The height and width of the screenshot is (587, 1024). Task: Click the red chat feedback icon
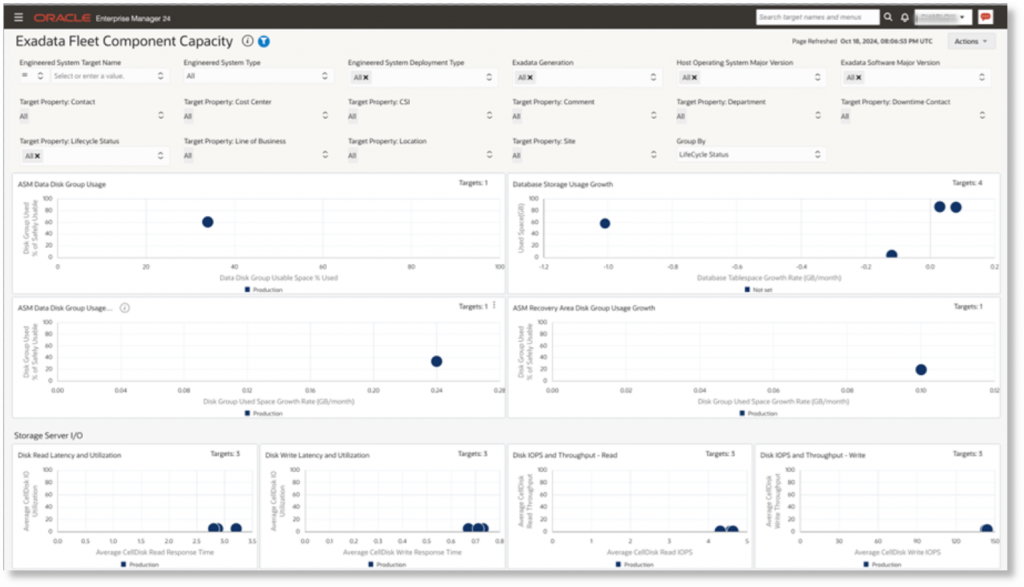(x=985, y=17)
